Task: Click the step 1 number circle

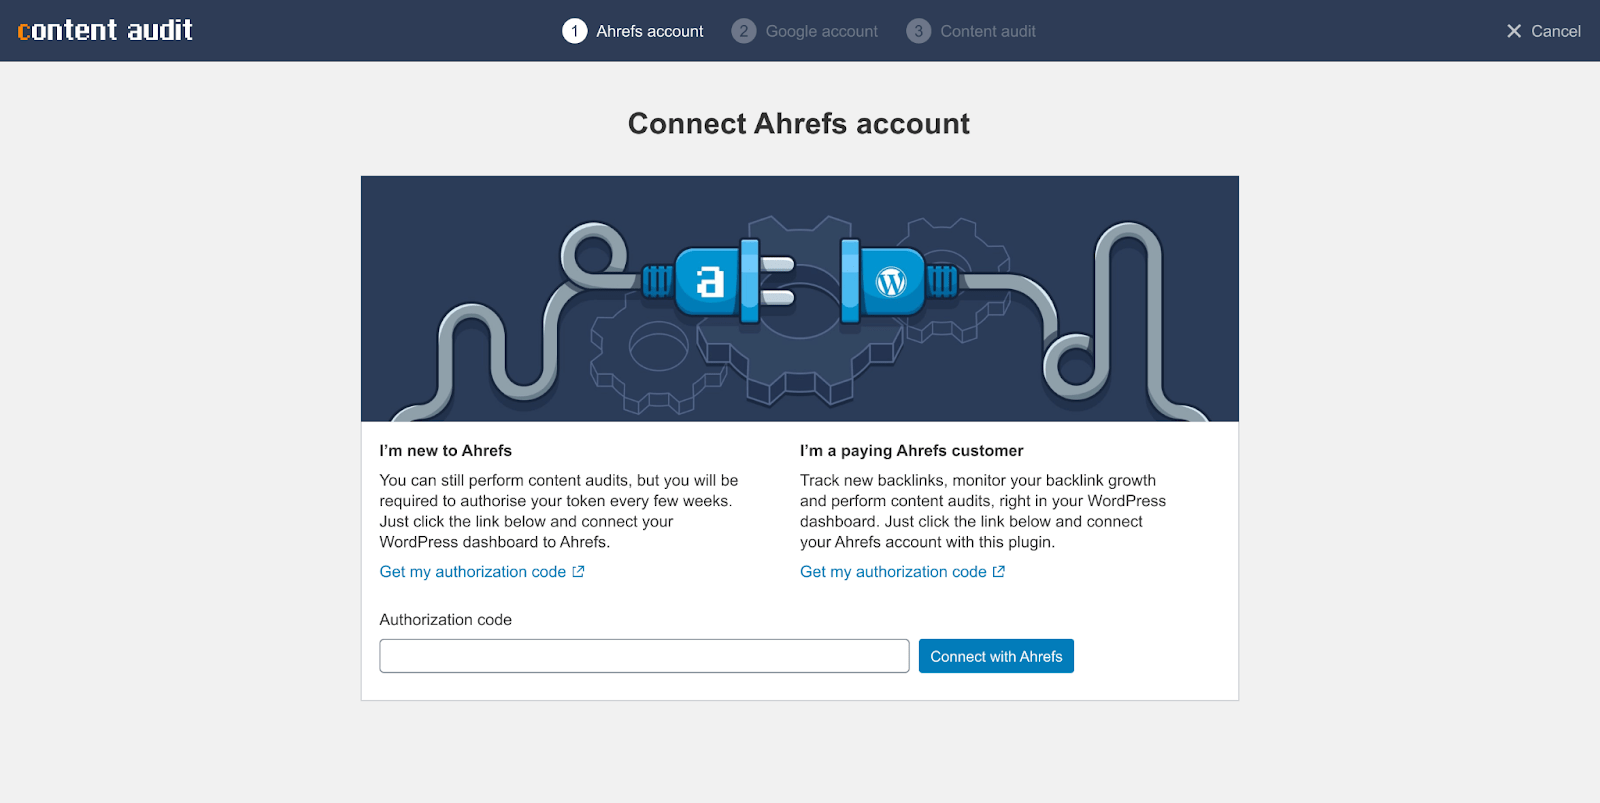Action: [x=574, y=31]
